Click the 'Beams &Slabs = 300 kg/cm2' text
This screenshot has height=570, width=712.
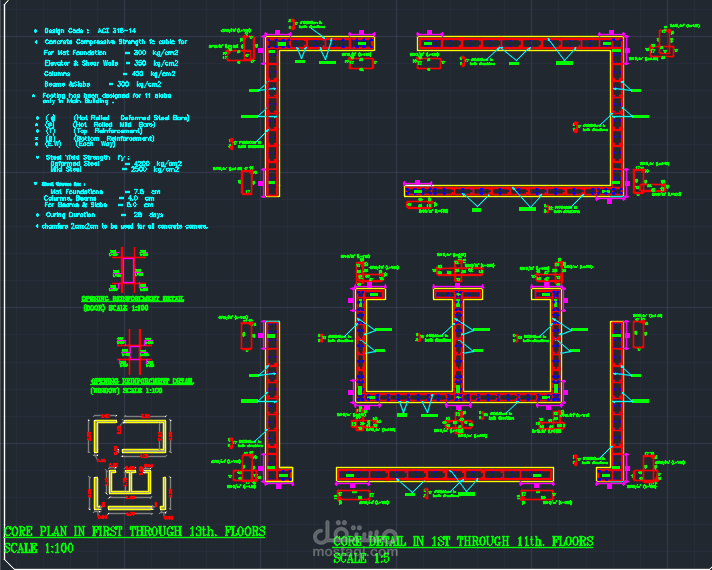coord(103,84)
